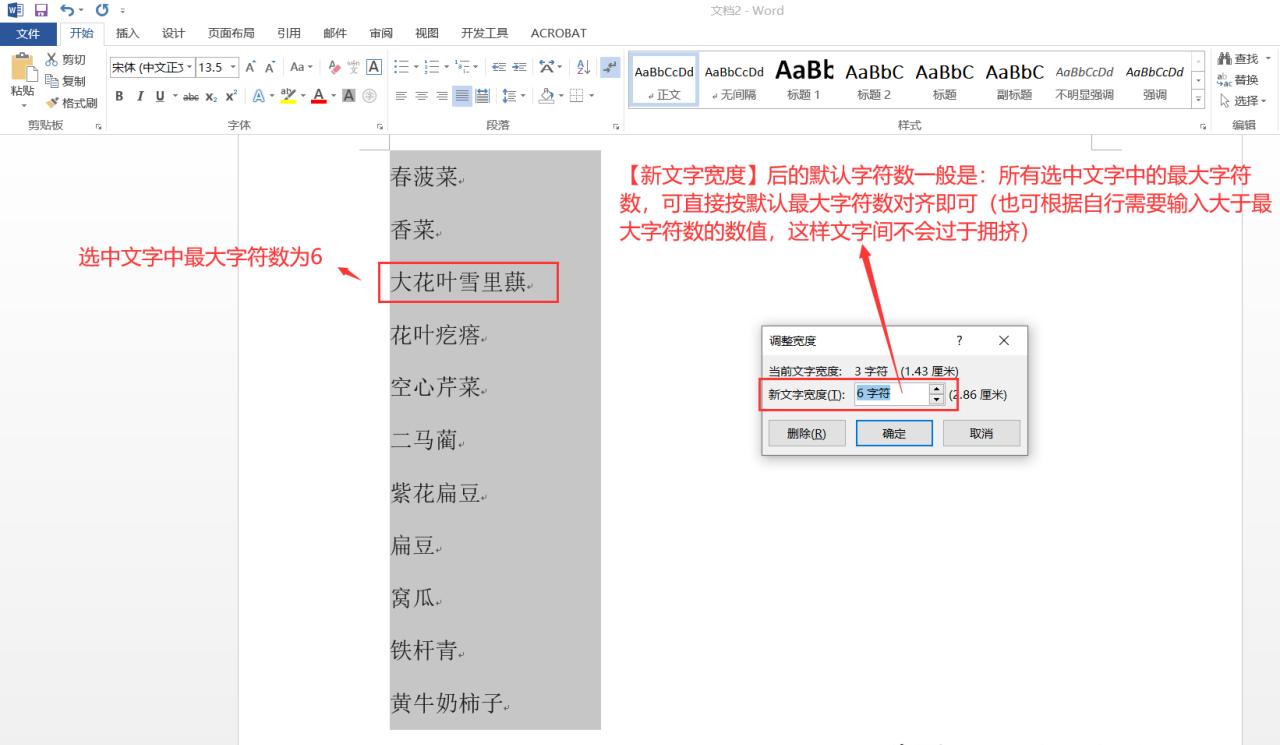Screen dimensions: 1280x745
Task: Apply the 无间隔 style
Action: [x=734, y=81]
